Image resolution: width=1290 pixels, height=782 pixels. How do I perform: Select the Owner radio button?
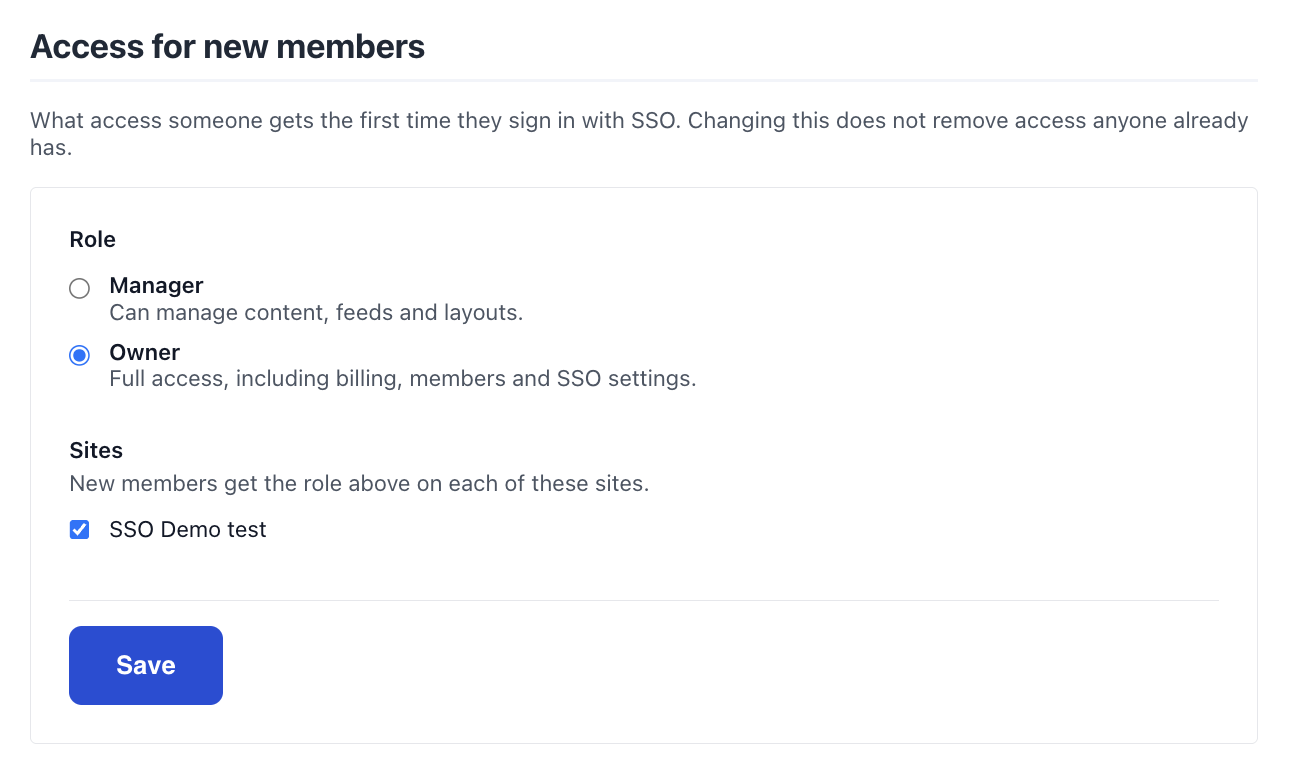coord(79,356)
